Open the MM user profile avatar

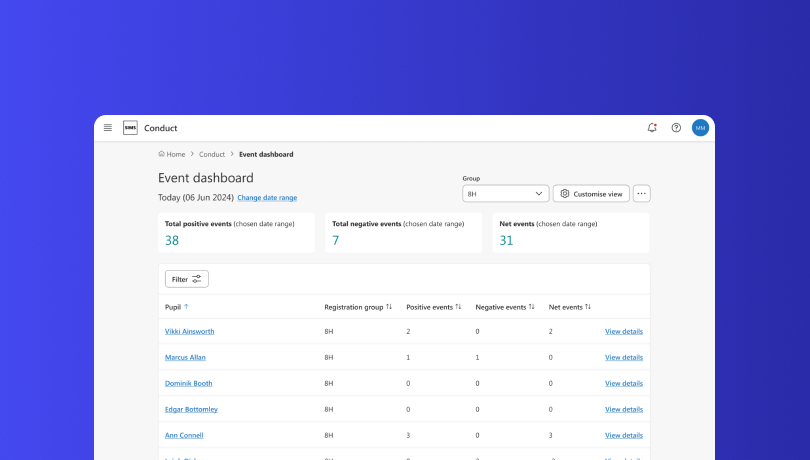point(700,128)
